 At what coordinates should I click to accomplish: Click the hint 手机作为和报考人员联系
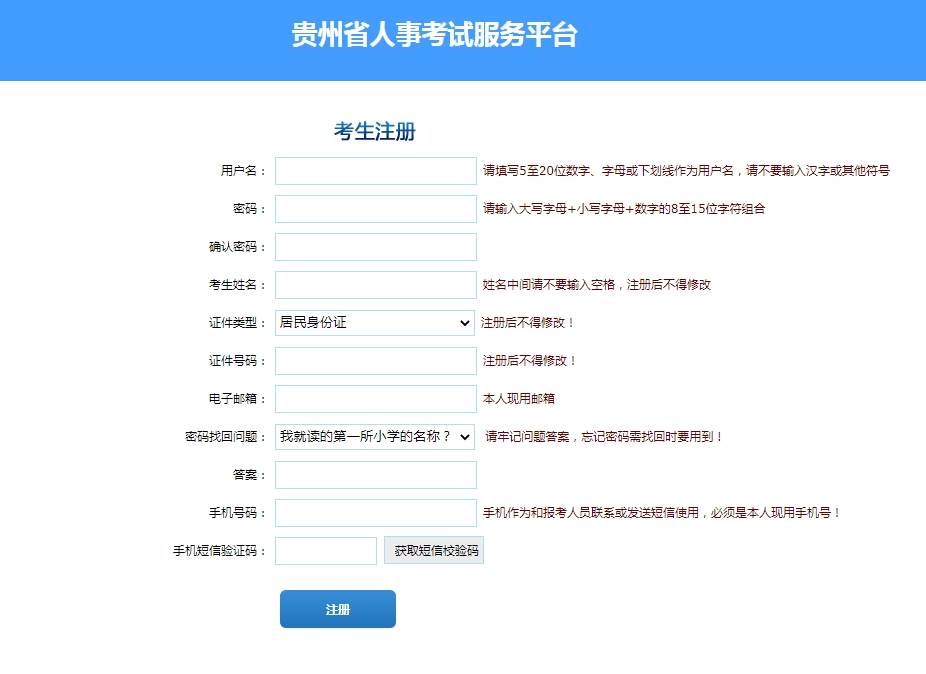pyautogui.click(x=661, y=513)
